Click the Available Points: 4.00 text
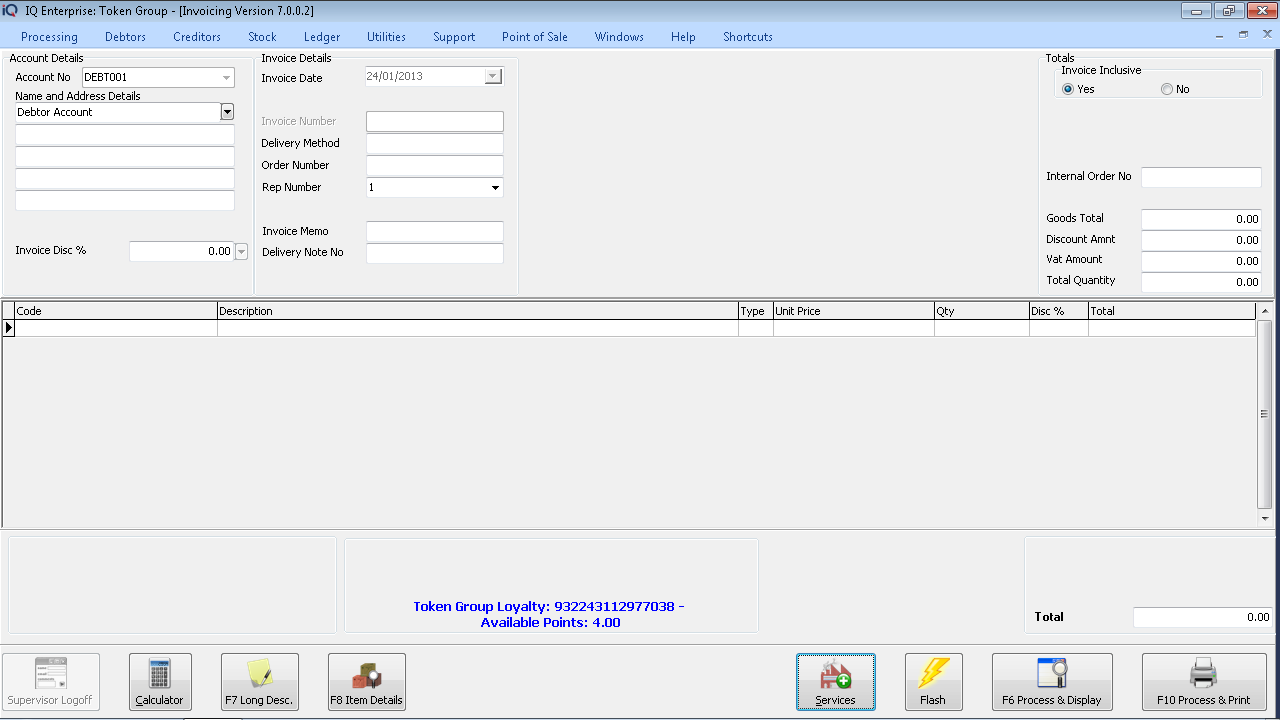Image resolution: width=1280 pixels, height=720 pixels. click(x=550, y=622)
